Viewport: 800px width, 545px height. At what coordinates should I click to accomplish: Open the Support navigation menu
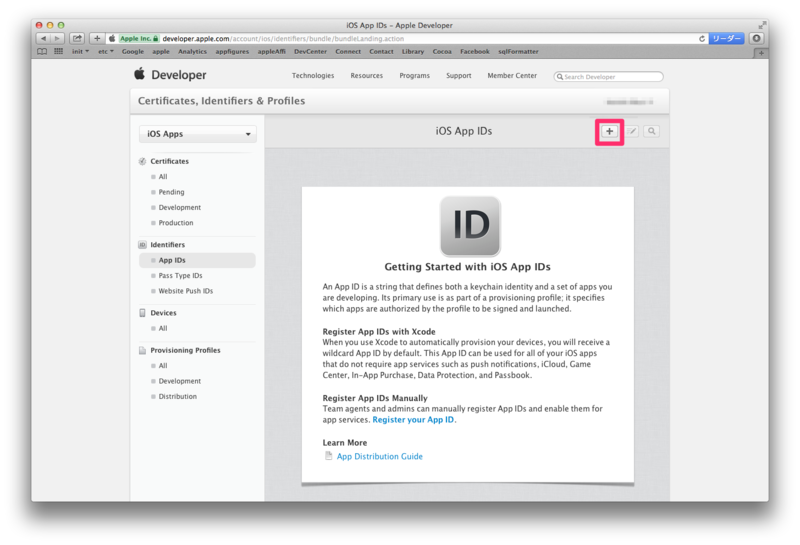459,76
